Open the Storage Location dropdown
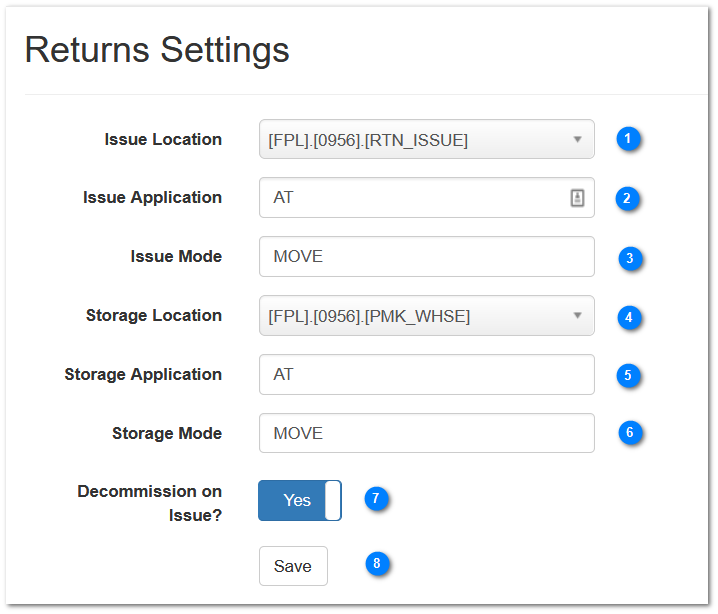This screenshot has width=718, height=614. [x=427, y=315]
